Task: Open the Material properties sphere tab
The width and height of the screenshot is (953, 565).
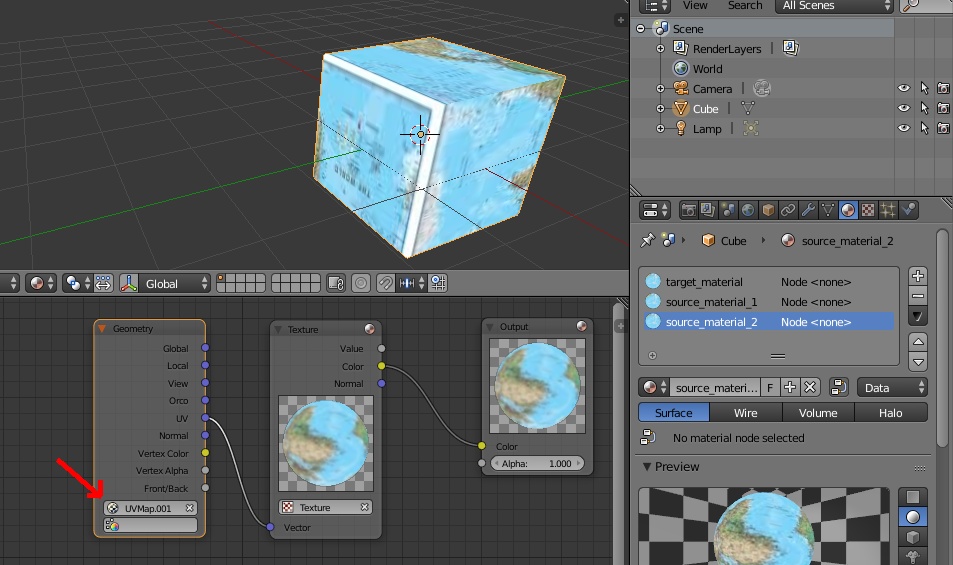Action: tap(848, 210)
